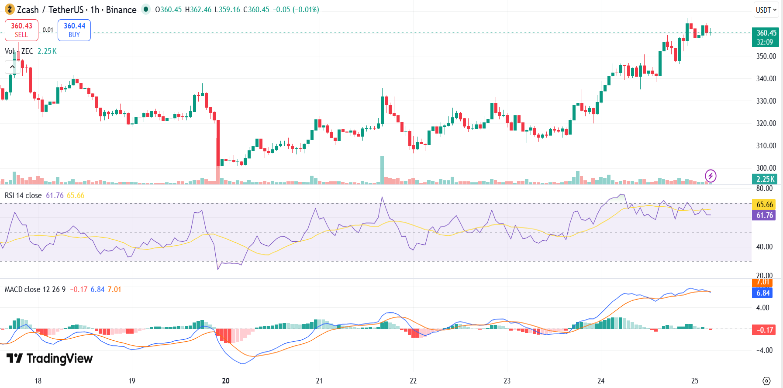The height and width of the screenshot is (388, 783).
Task: Click the -0.05 (-0.01%) change value
Action: (296, 9)
